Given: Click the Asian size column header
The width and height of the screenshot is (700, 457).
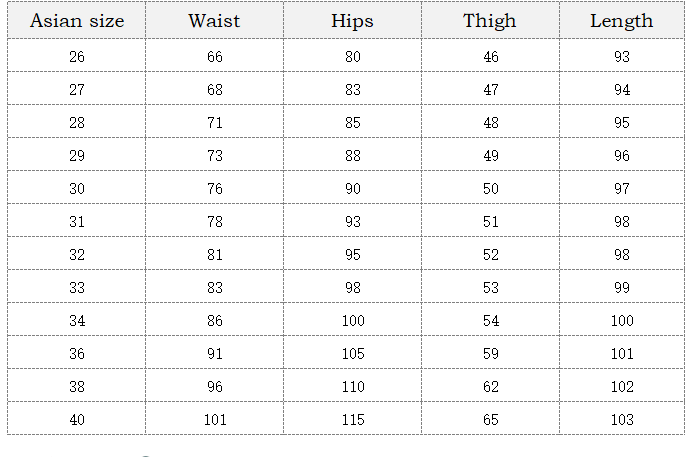Looking at the screenshot, I should (x=77, y=21).
